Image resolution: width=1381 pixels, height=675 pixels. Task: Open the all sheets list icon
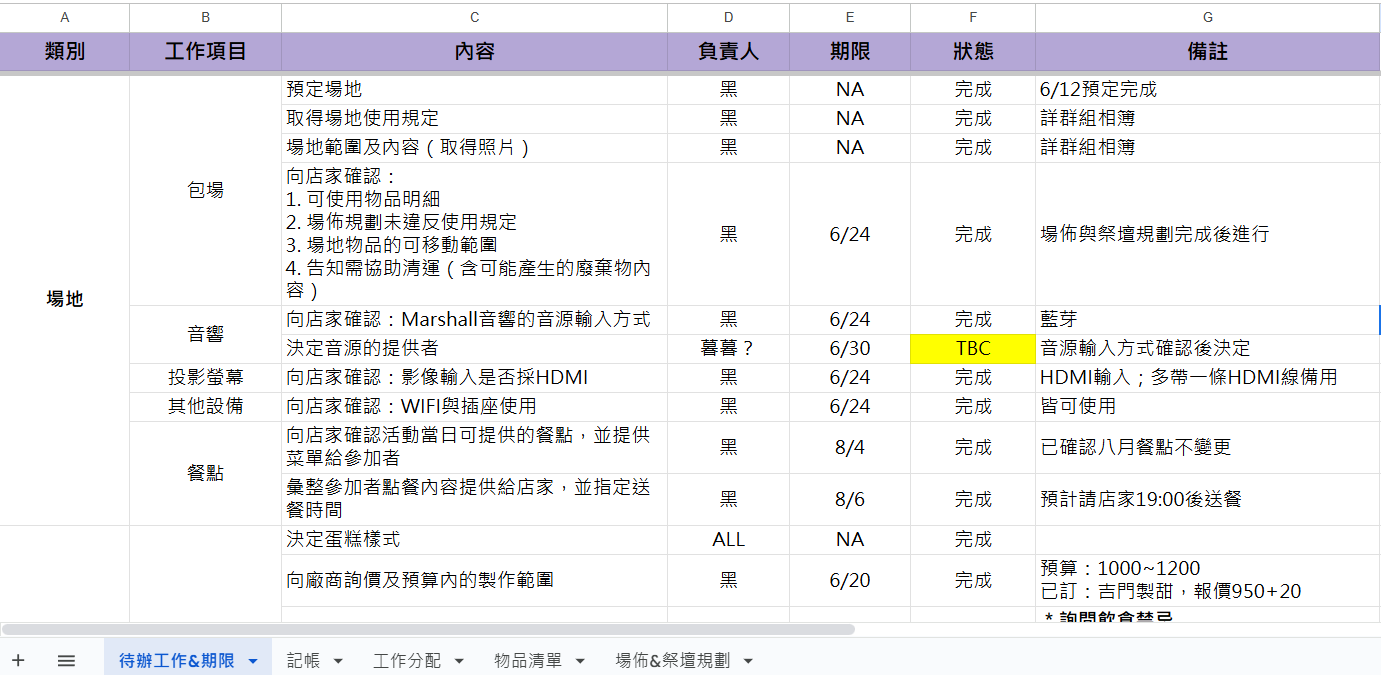click(x=66, y=661)
